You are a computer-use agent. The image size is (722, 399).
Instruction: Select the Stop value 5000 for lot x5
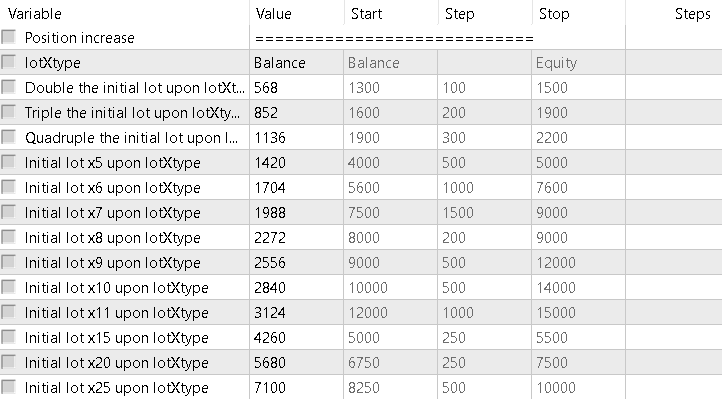(x=578, y=162)
